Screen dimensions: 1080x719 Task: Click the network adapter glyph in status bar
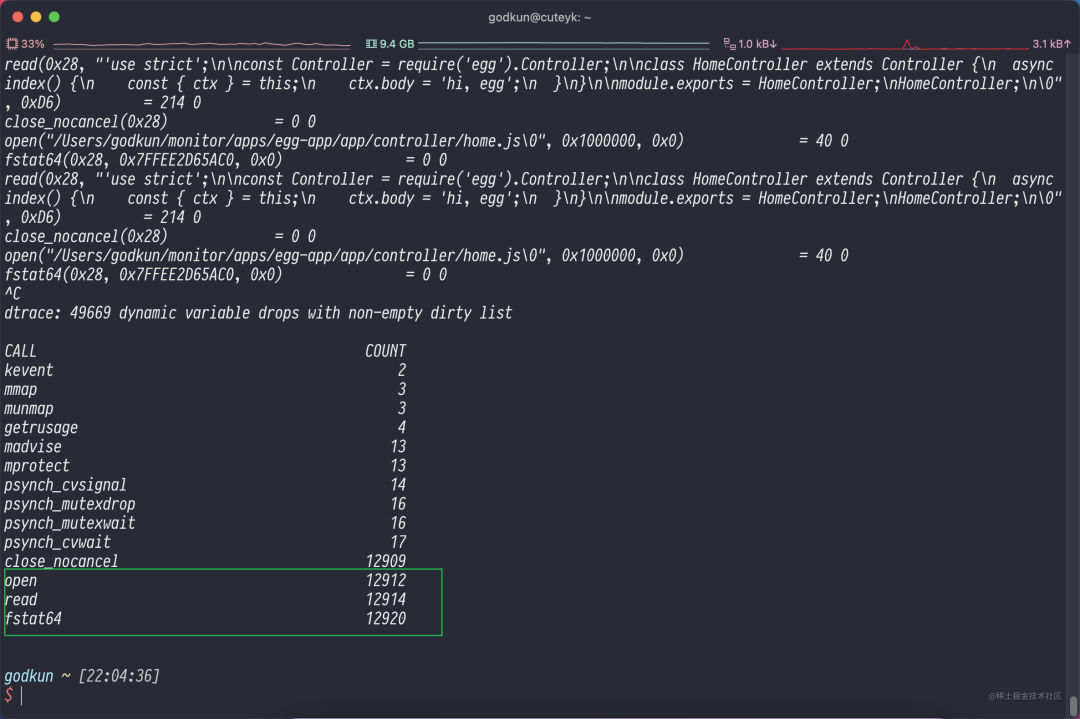(728, 43)
